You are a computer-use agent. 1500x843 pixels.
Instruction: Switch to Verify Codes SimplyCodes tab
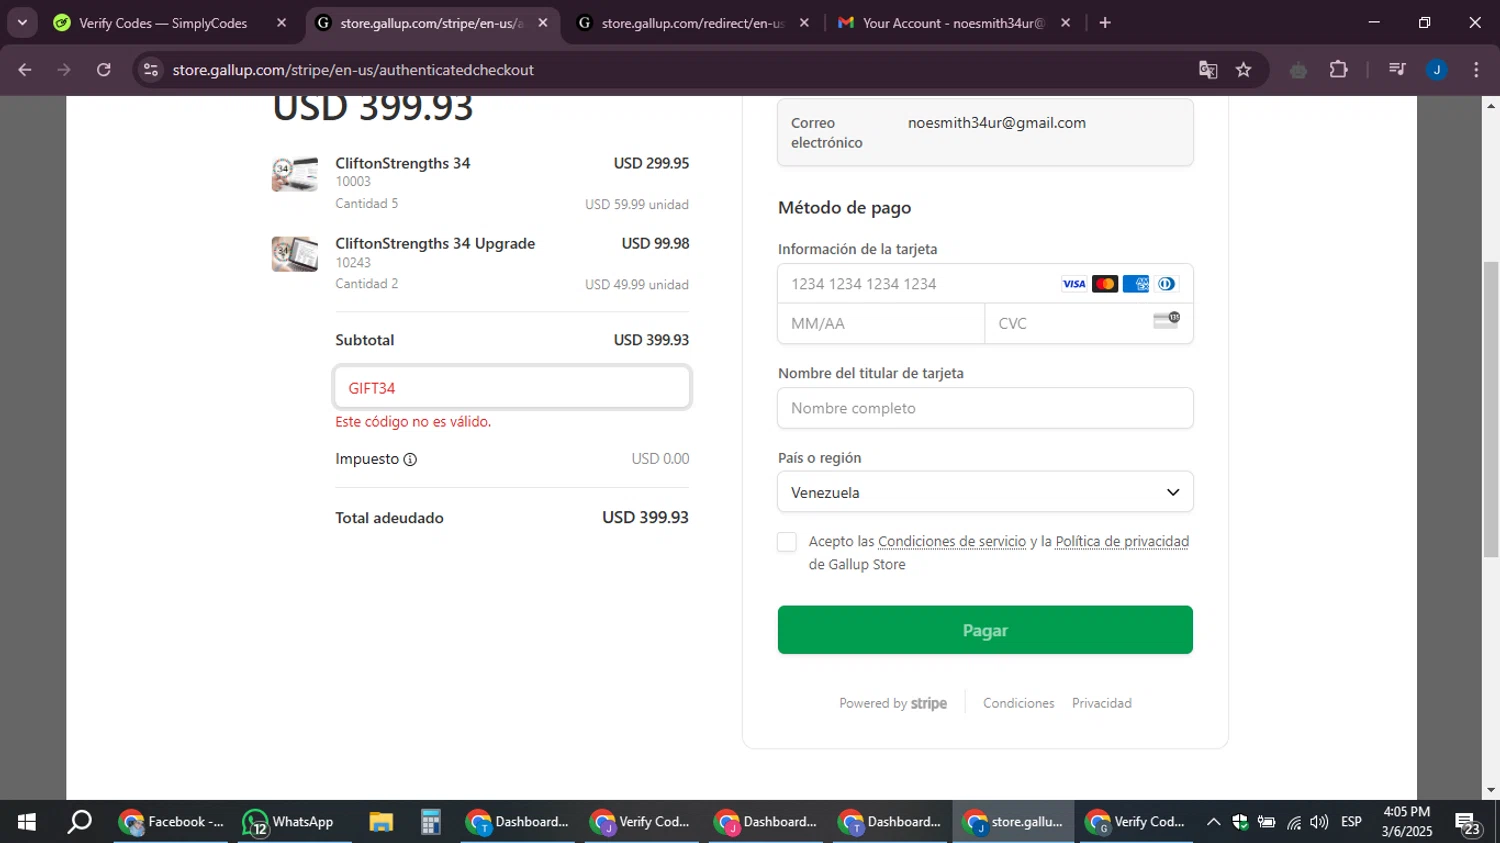pyautogui.click(x=165, y=23)
